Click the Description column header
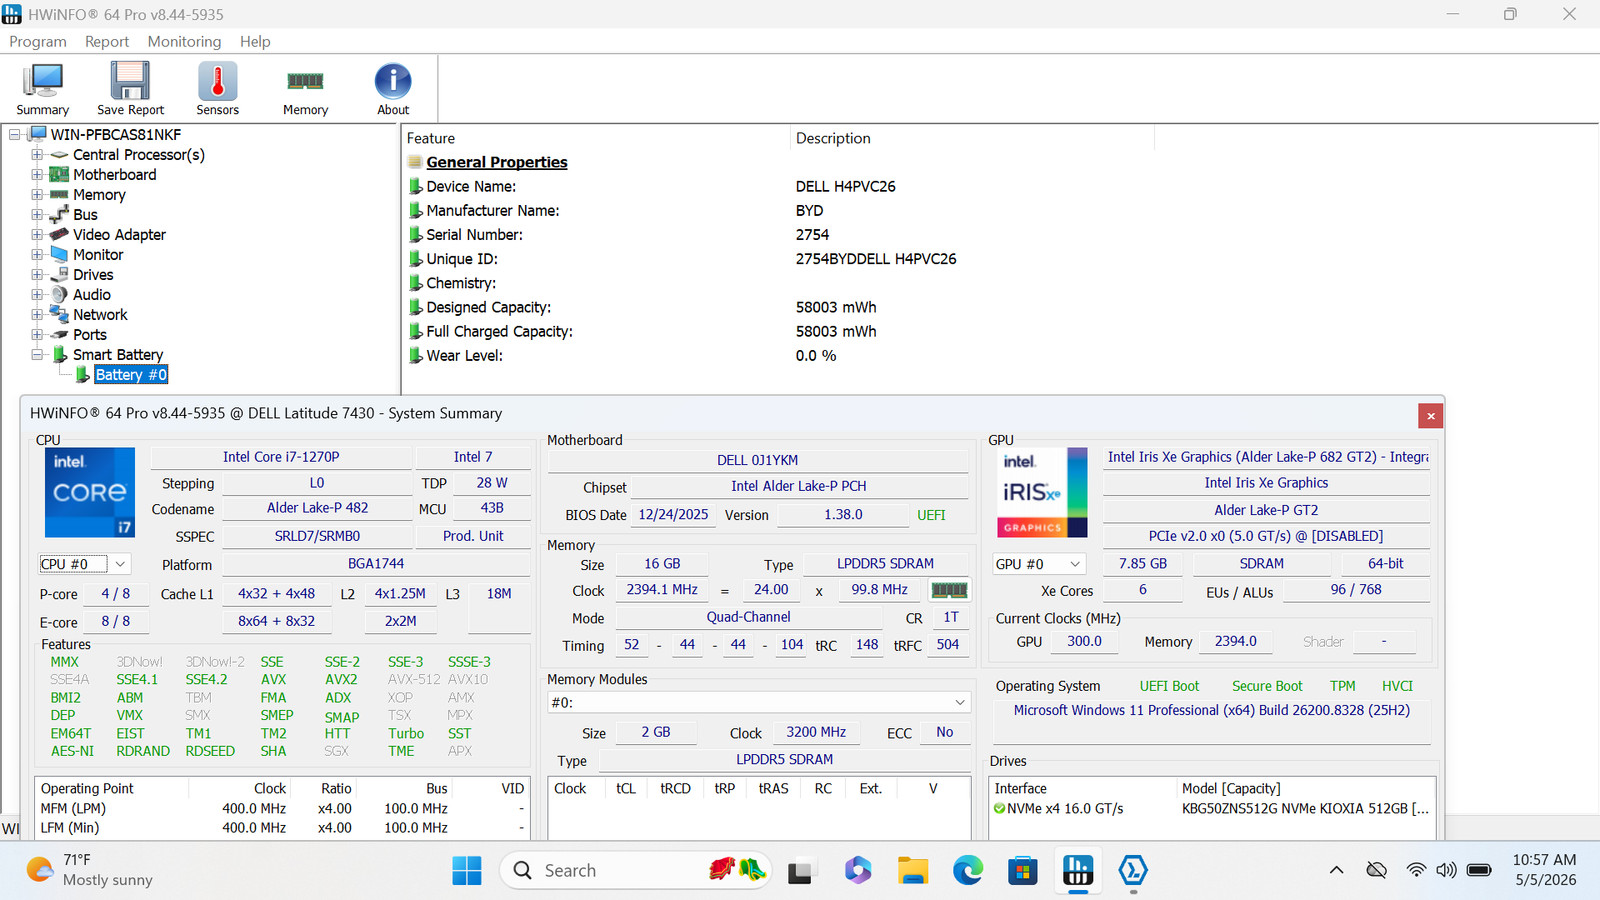 click(x=972, y=138)
